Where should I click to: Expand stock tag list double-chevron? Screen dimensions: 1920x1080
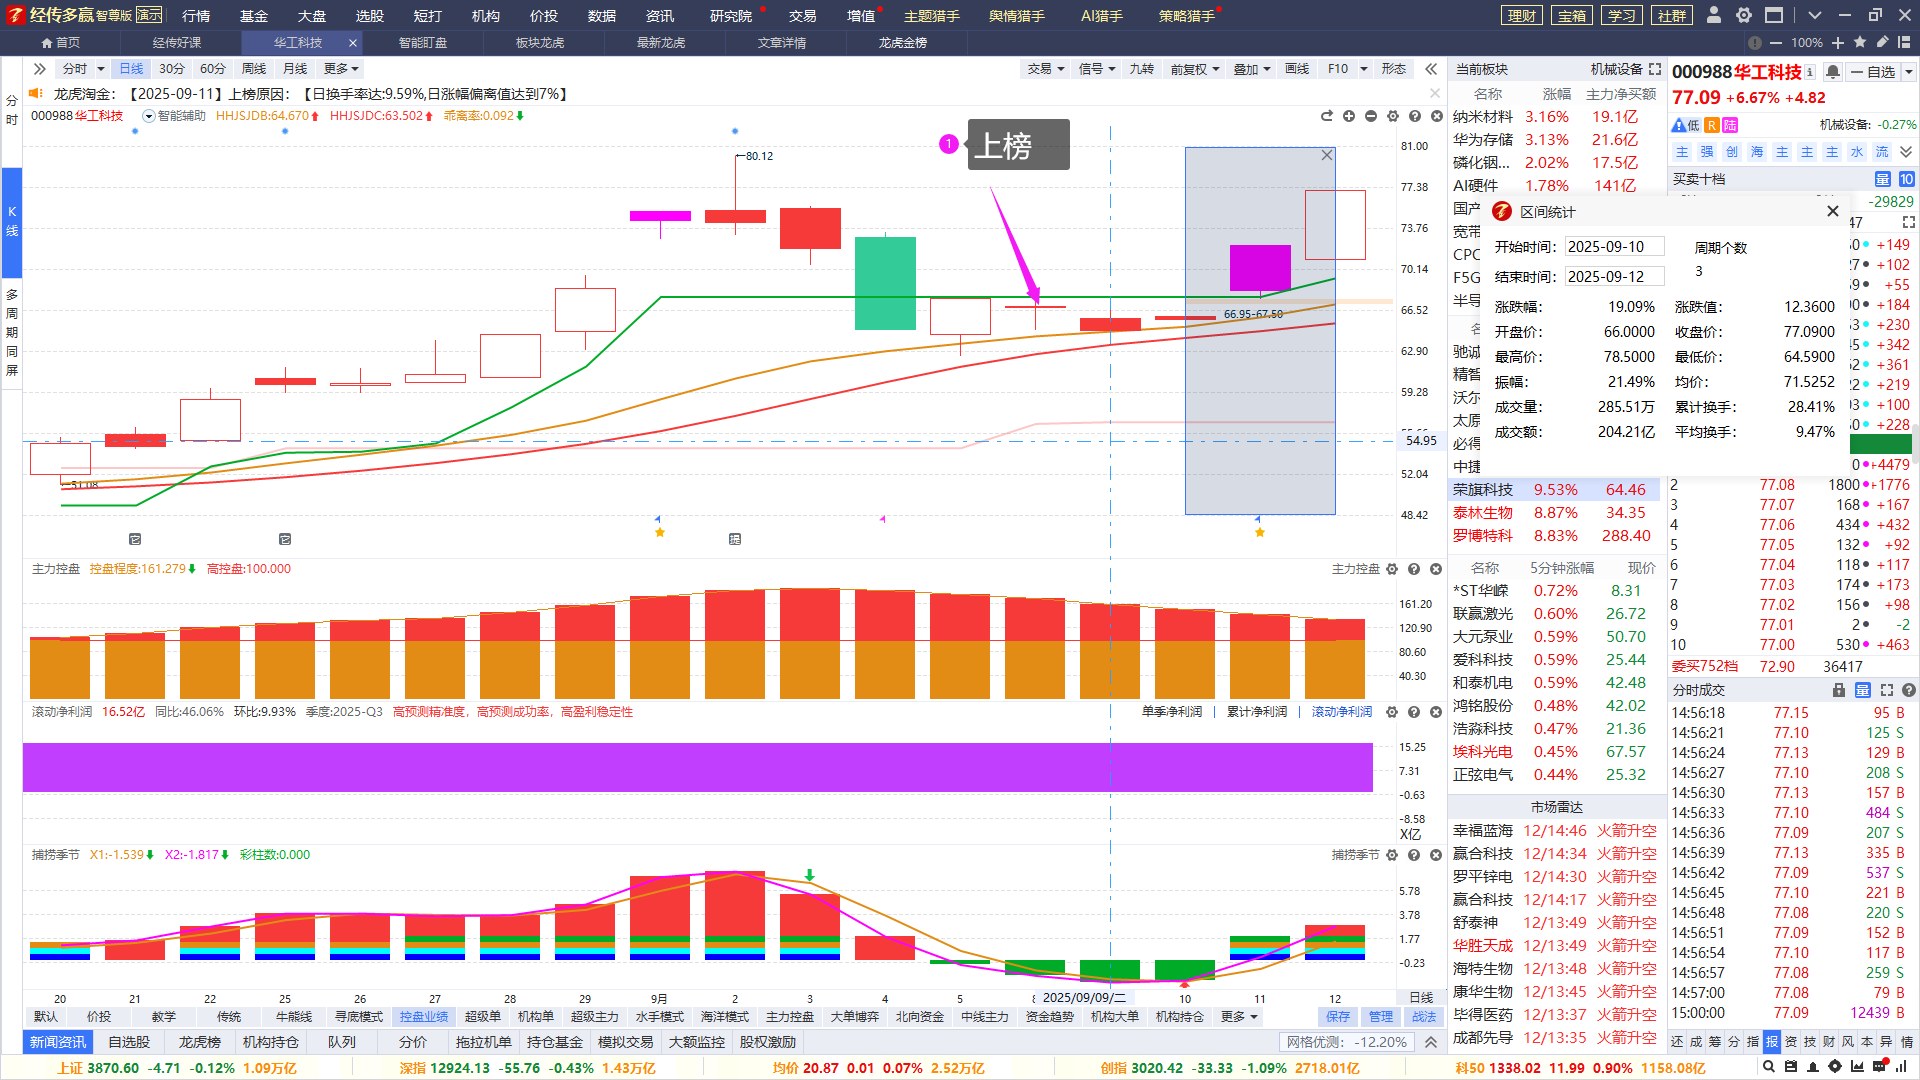(x=1906, y=152)
